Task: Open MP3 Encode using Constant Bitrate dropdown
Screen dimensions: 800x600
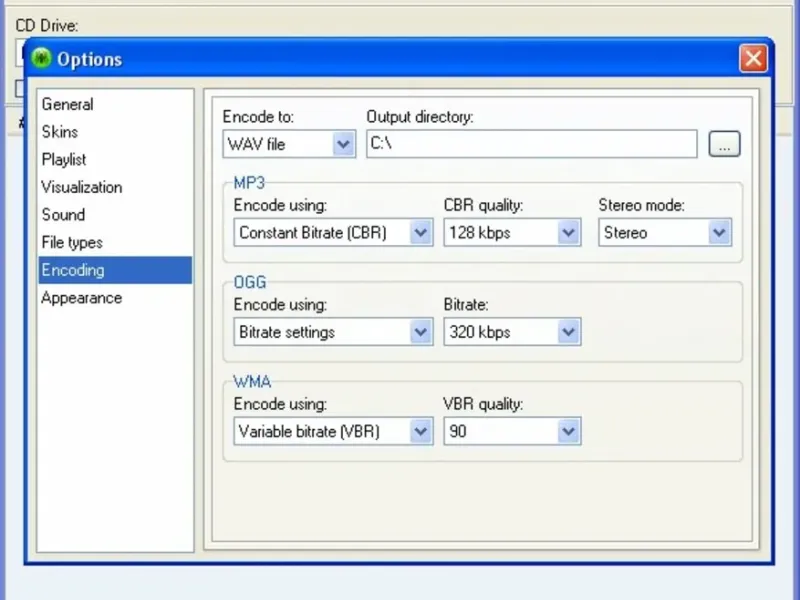Action: click(x=333, y=233)
